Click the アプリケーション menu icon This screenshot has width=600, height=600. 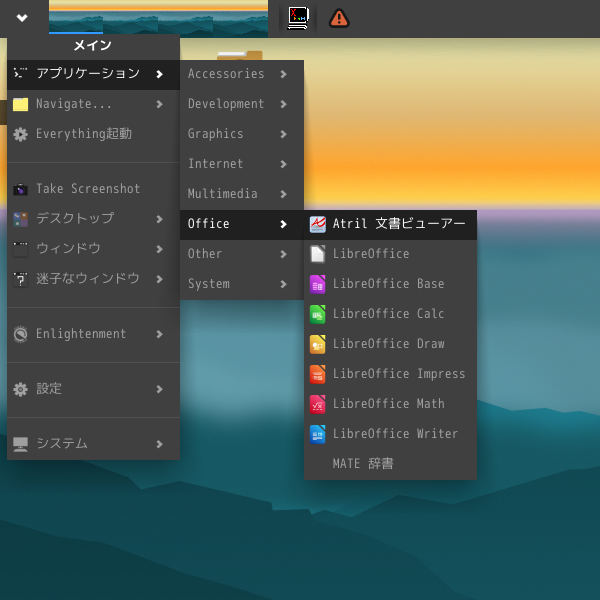20,73
